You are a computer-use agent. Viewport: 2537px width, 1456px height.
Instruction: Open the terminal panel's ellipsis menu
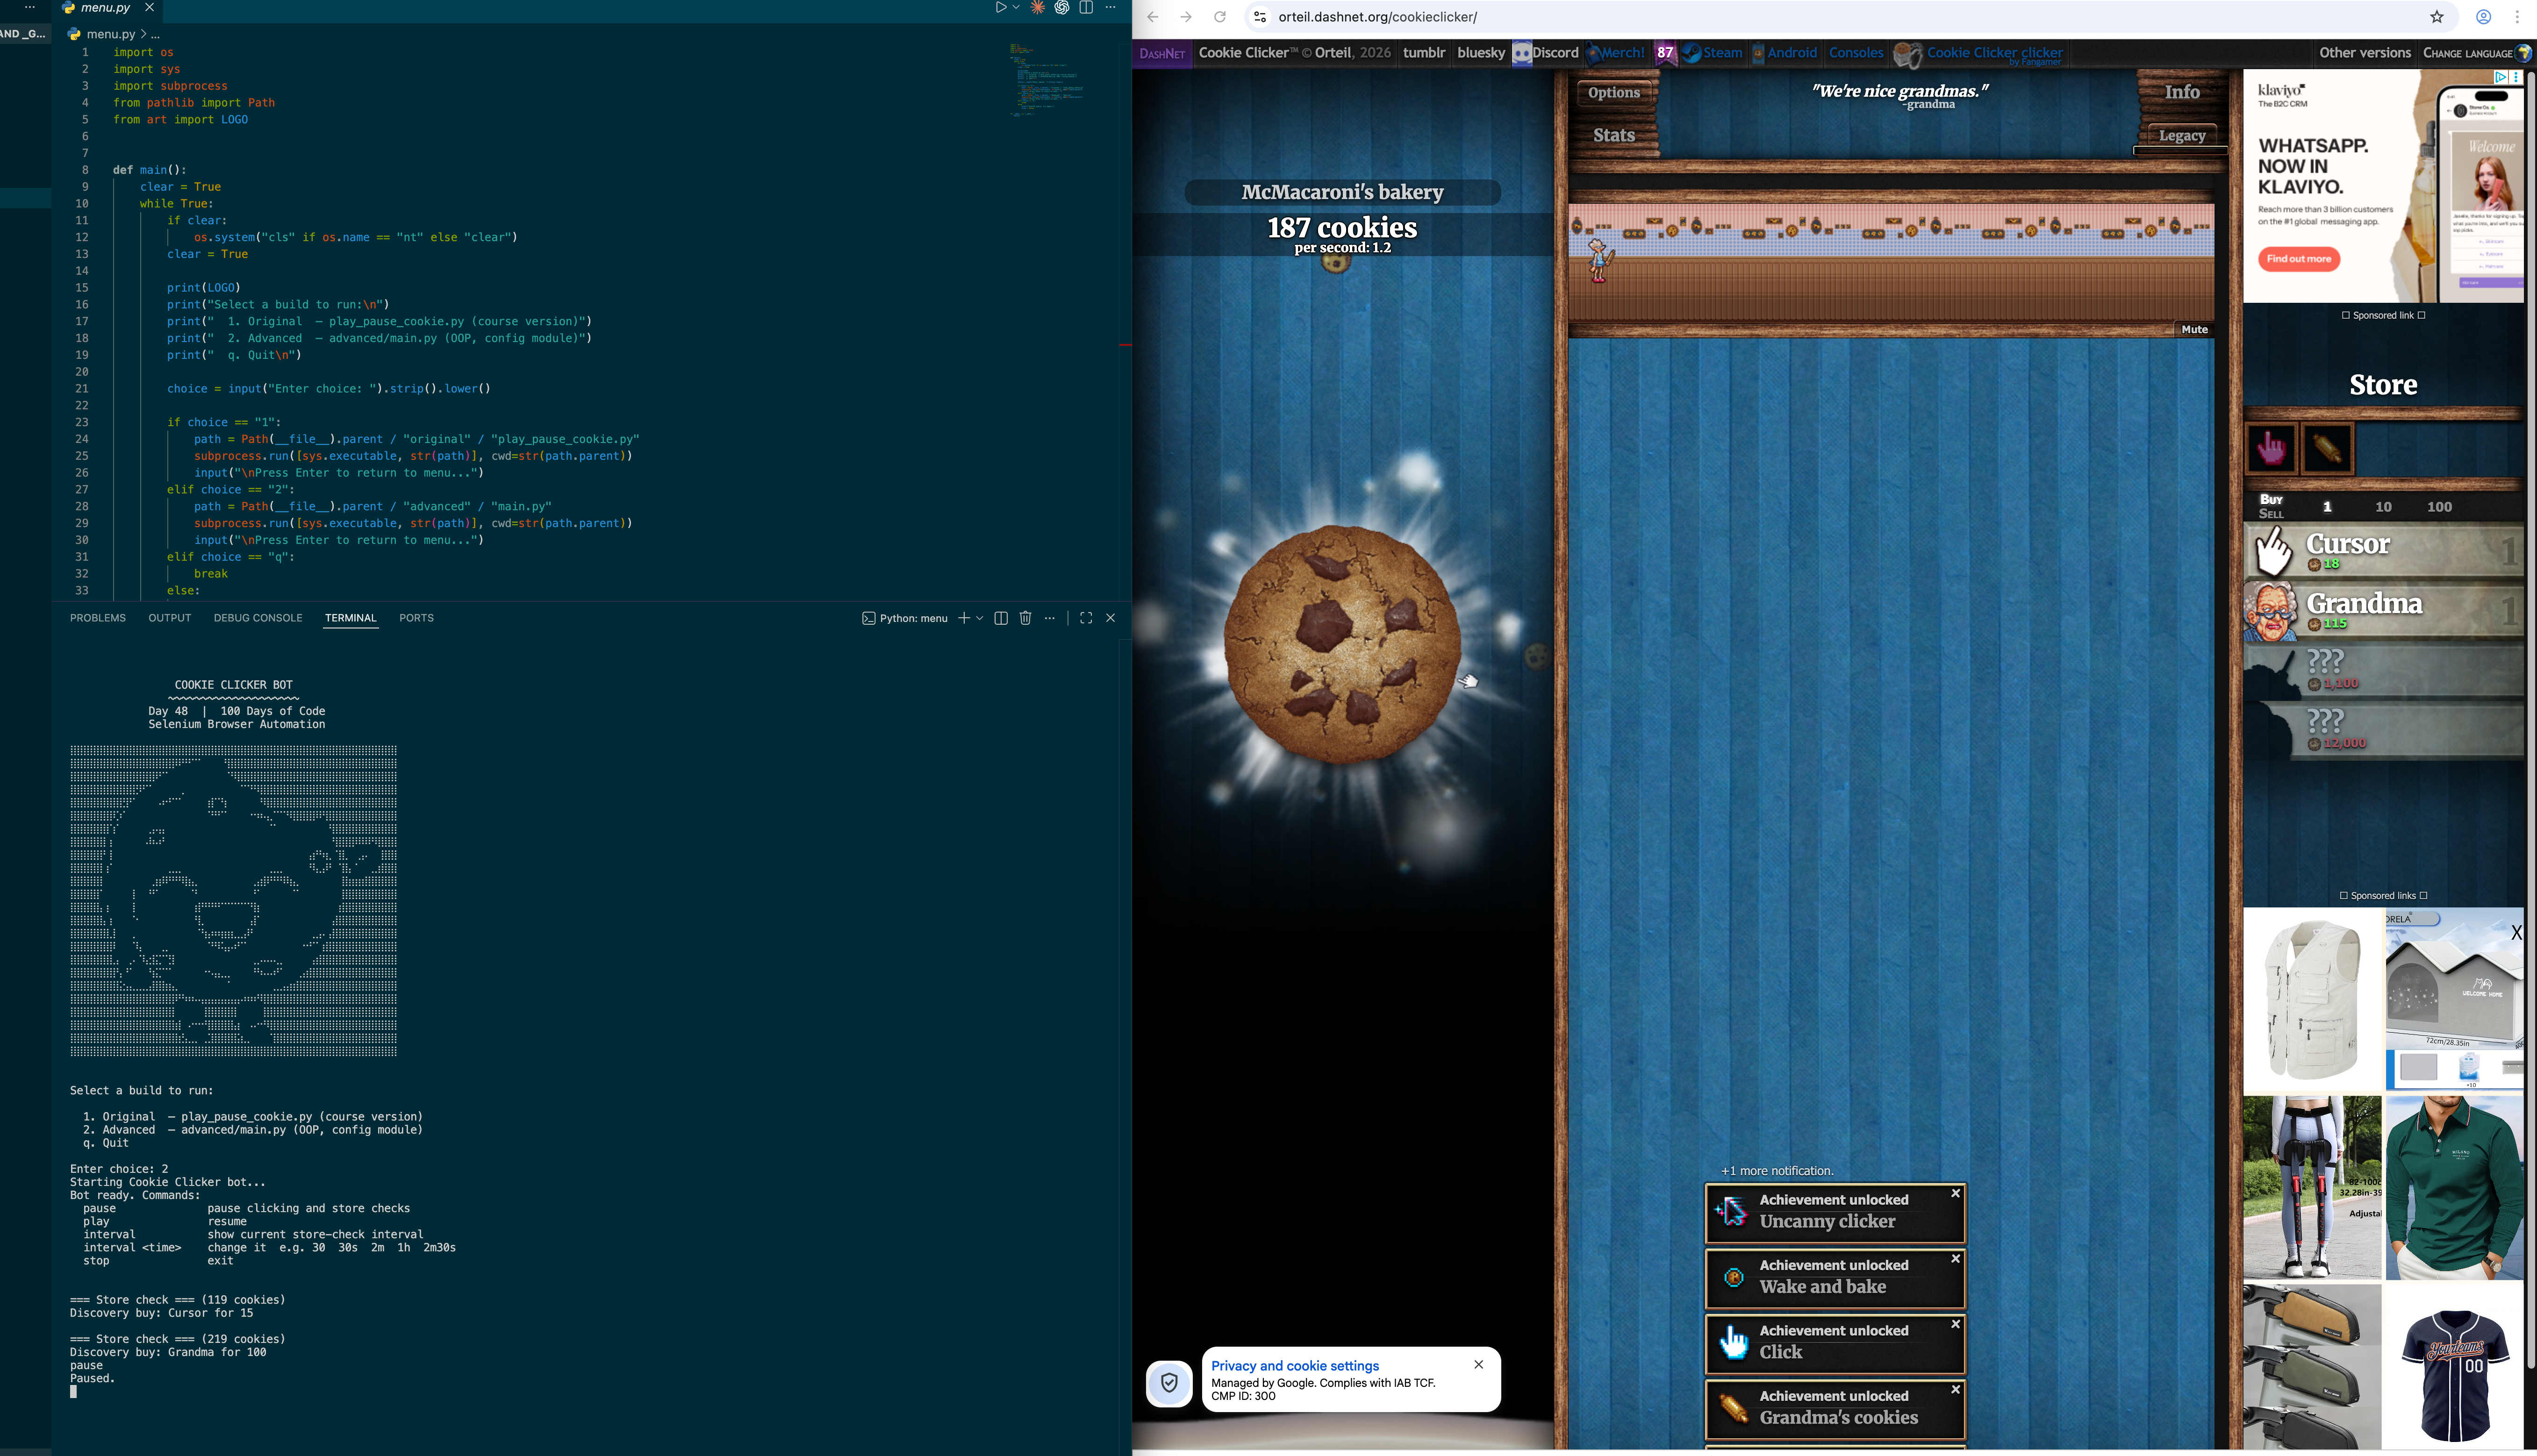tap(1049, 618)
